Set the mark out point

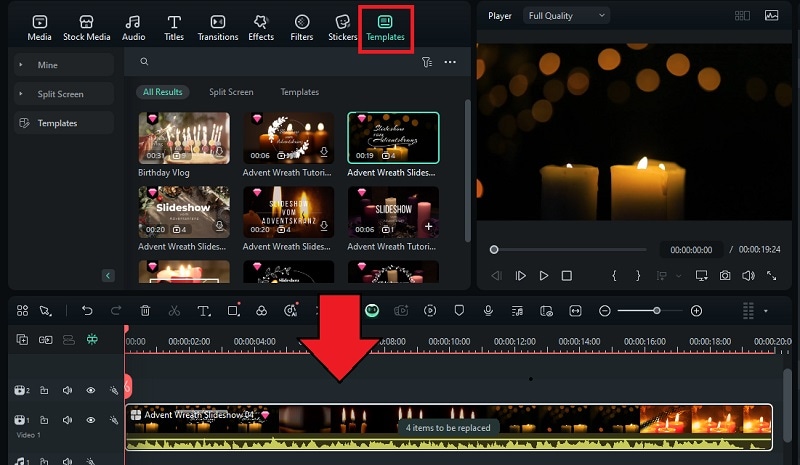coord(638,276)
